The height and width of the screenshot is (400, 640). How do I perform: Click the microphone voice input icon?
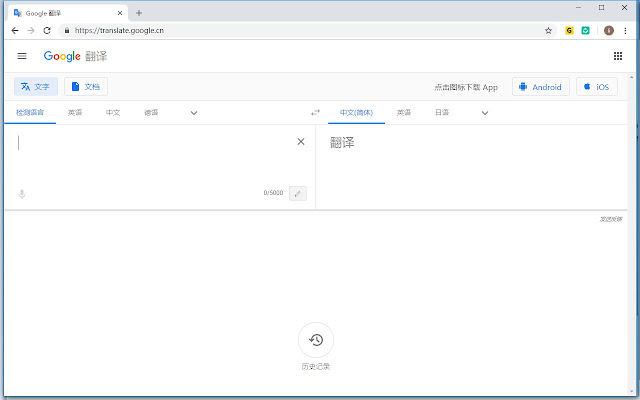[22, 193]
